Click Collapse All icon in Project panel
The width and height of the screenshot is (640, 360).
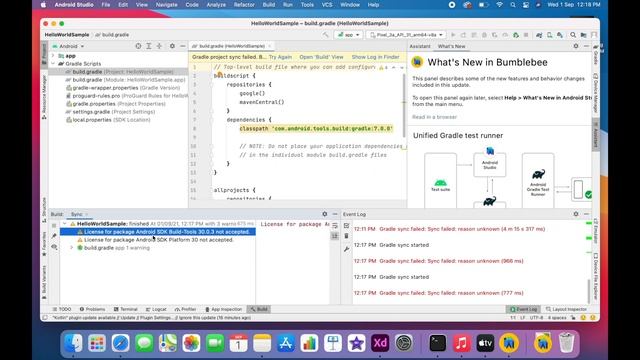coord(159,46)
